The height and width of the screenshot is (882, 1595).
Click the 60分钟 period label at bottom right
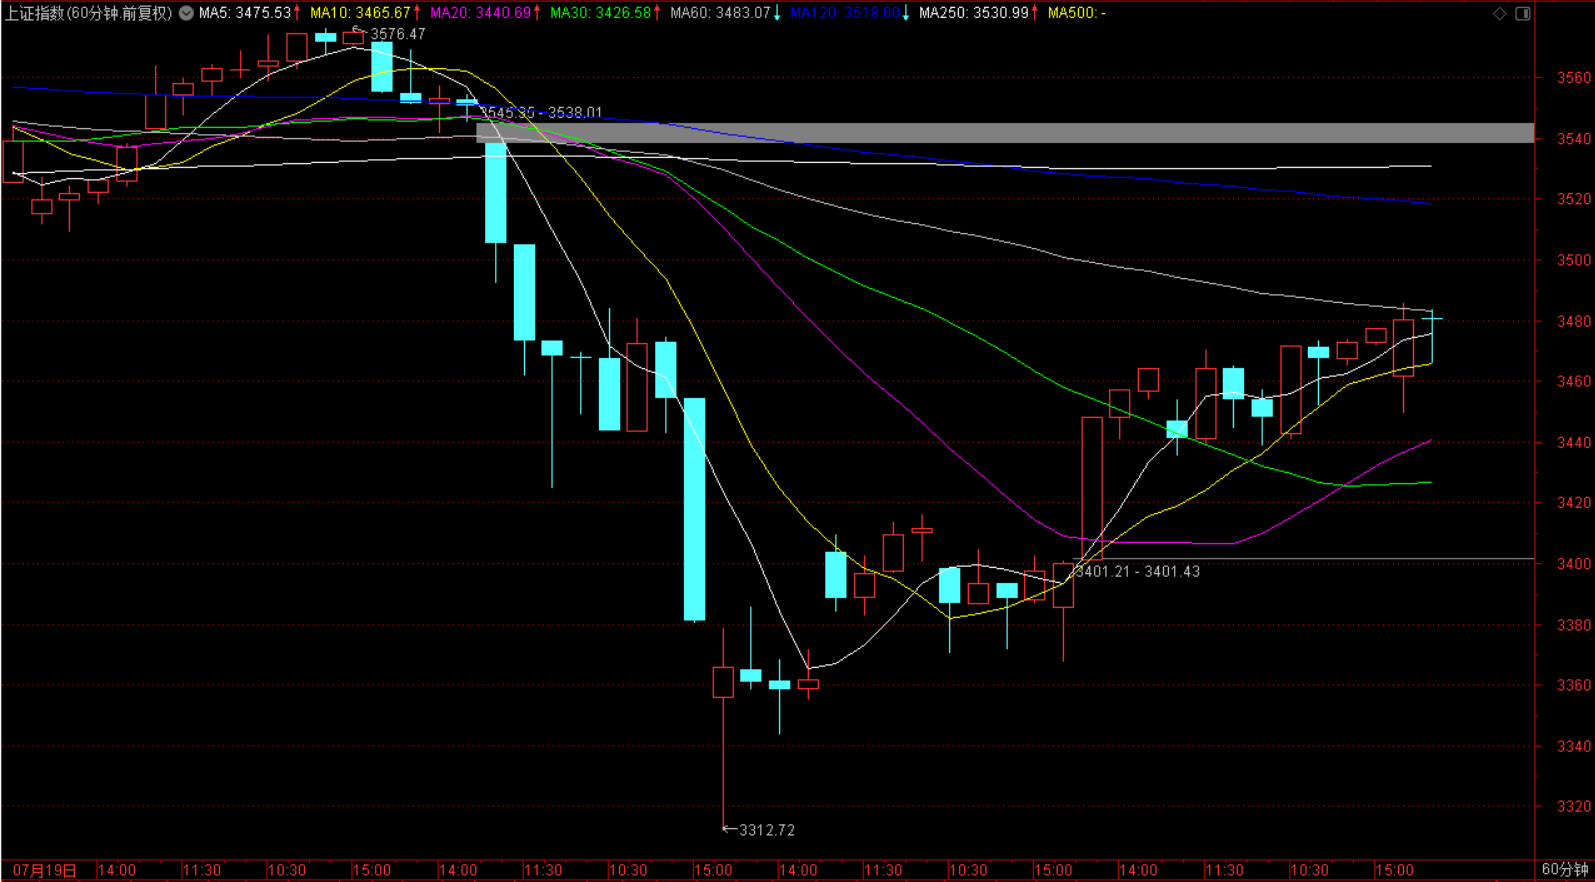coord(1565,870)
